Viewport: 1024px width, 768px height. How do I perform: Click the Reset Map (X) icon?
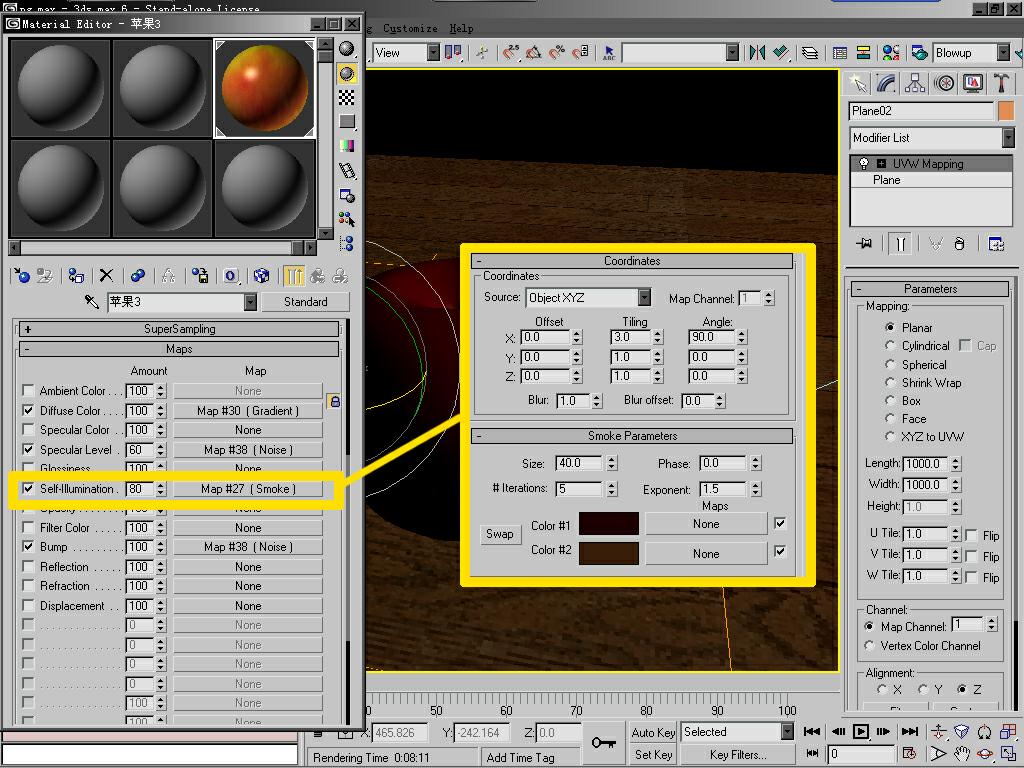coord(106,276)
